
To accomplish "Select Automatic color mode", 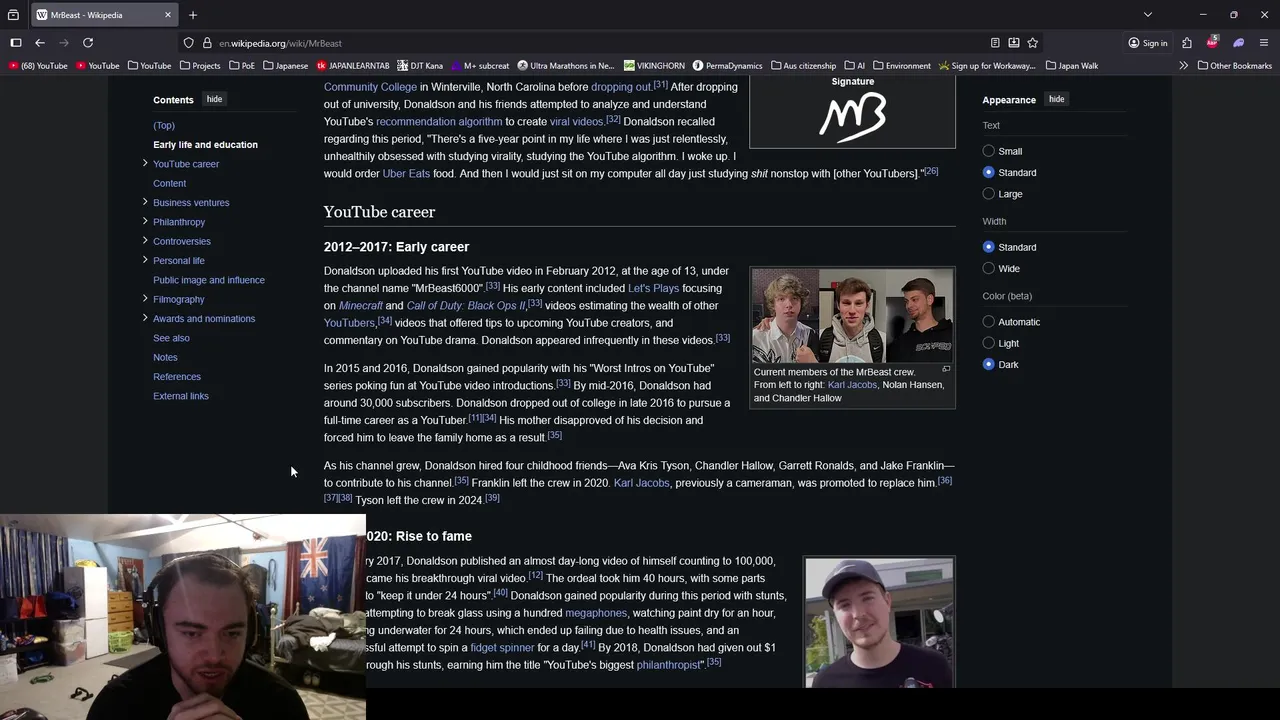I will pos(989,322).
